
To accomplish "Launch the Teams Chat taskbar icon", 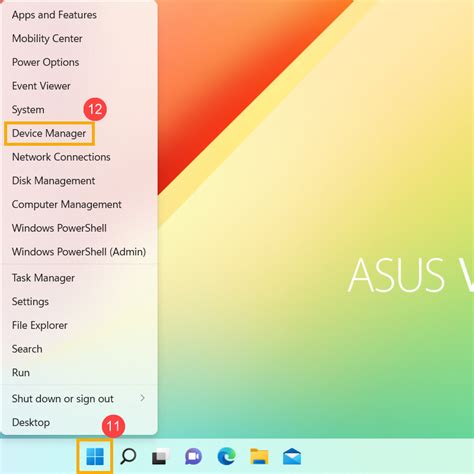I will [193, 457].
